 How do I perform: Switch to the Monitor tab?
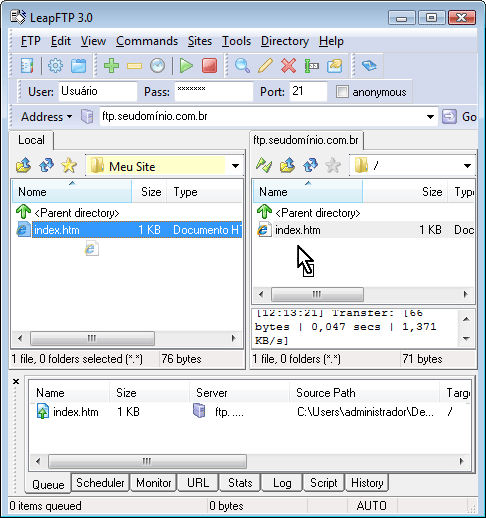154,483
